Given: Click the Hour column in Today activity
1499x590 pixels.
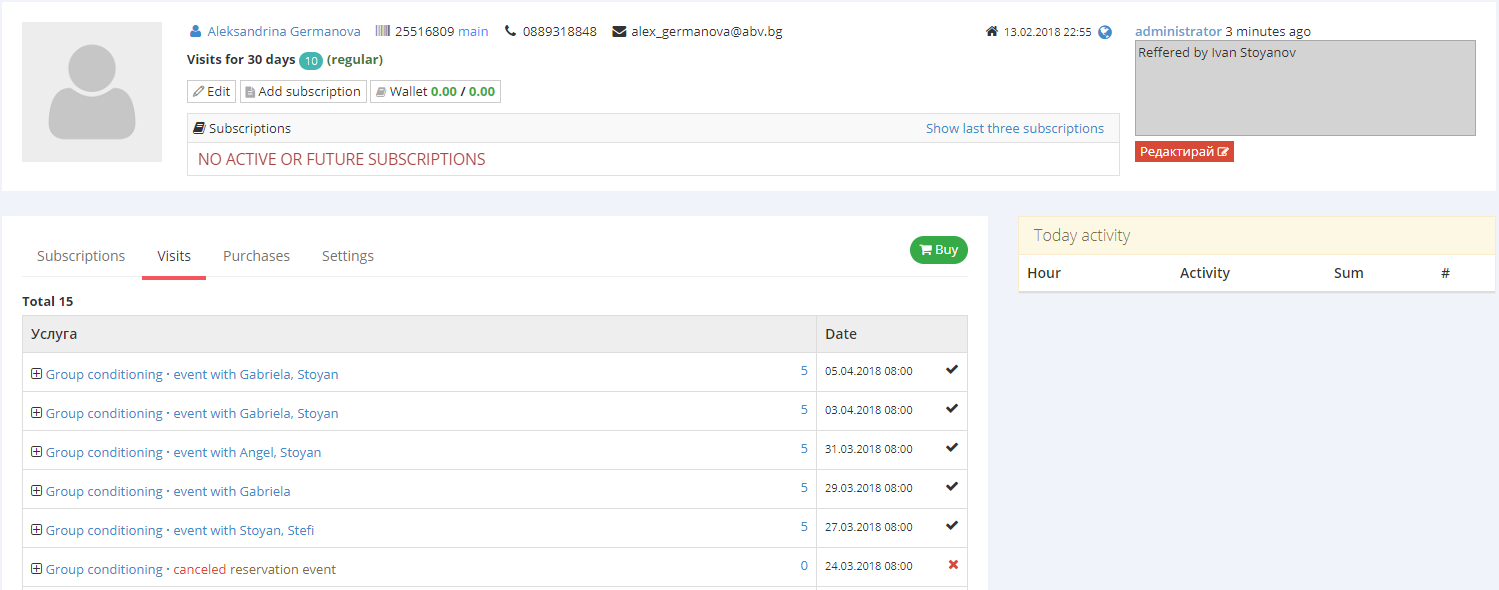Looking at the screenshot, I should [1044, 273].
